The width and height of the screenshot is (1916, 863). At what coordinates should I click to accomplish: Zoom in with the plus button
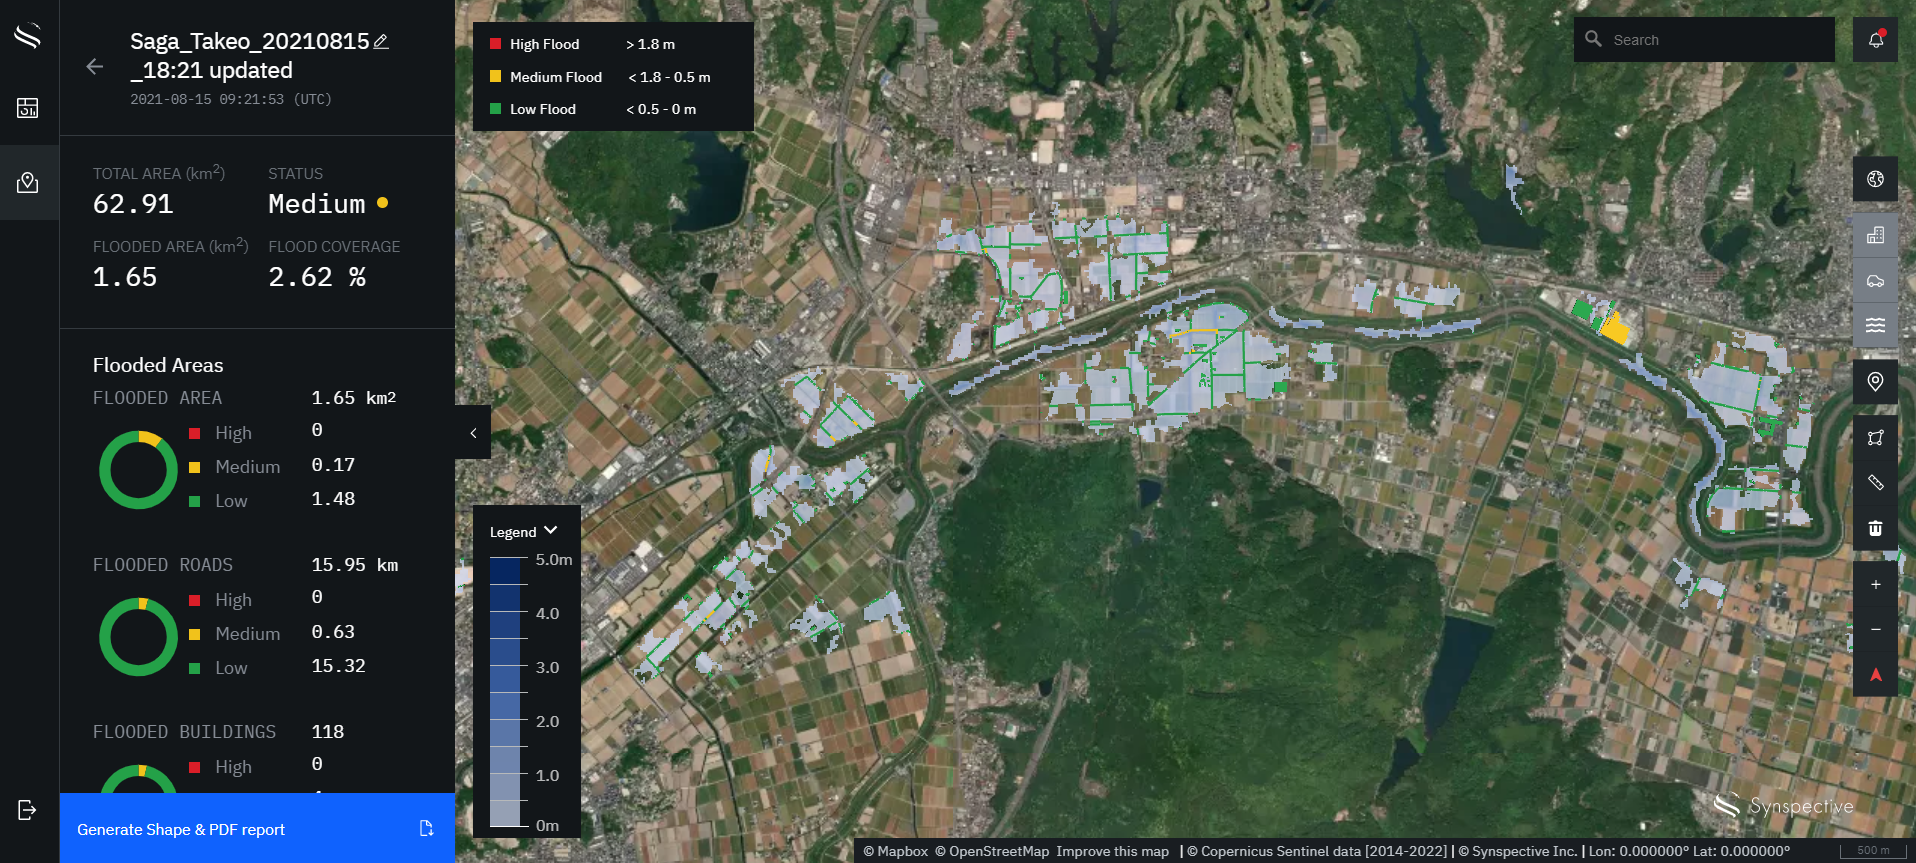coord(1875,584)
